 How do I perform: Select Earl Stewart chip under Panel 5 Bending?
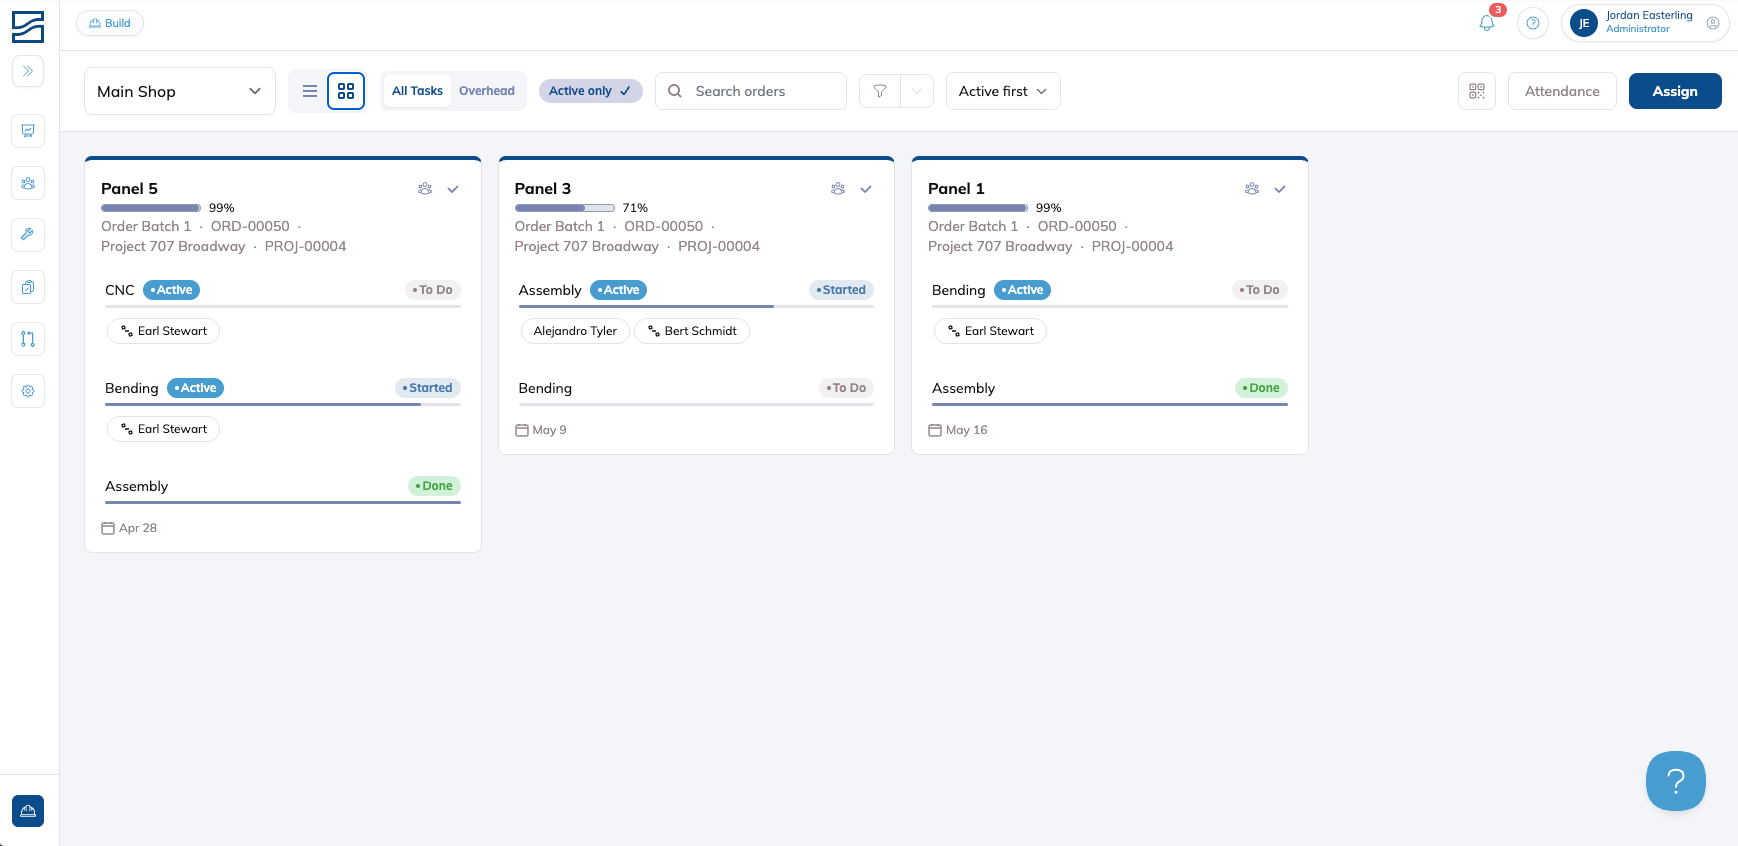click(x=163, y=429)
